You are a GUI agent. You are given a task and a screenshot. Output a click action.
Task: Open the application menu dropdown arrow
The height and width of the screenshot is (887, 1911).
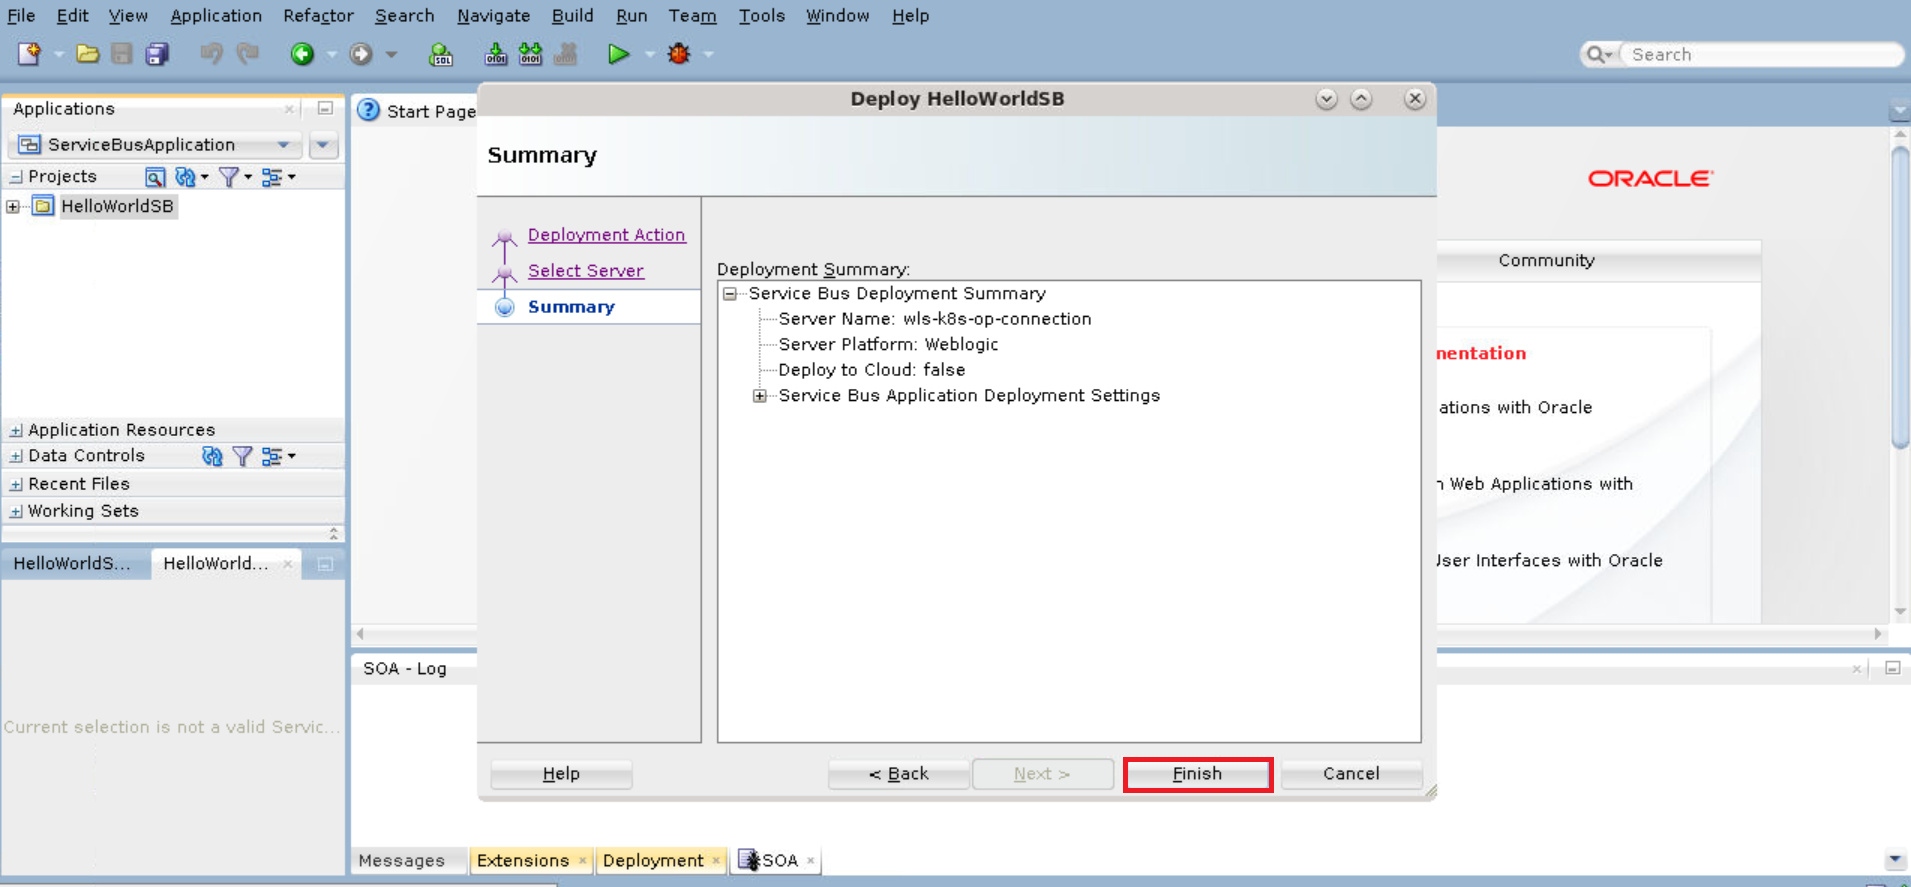point(322,145)
